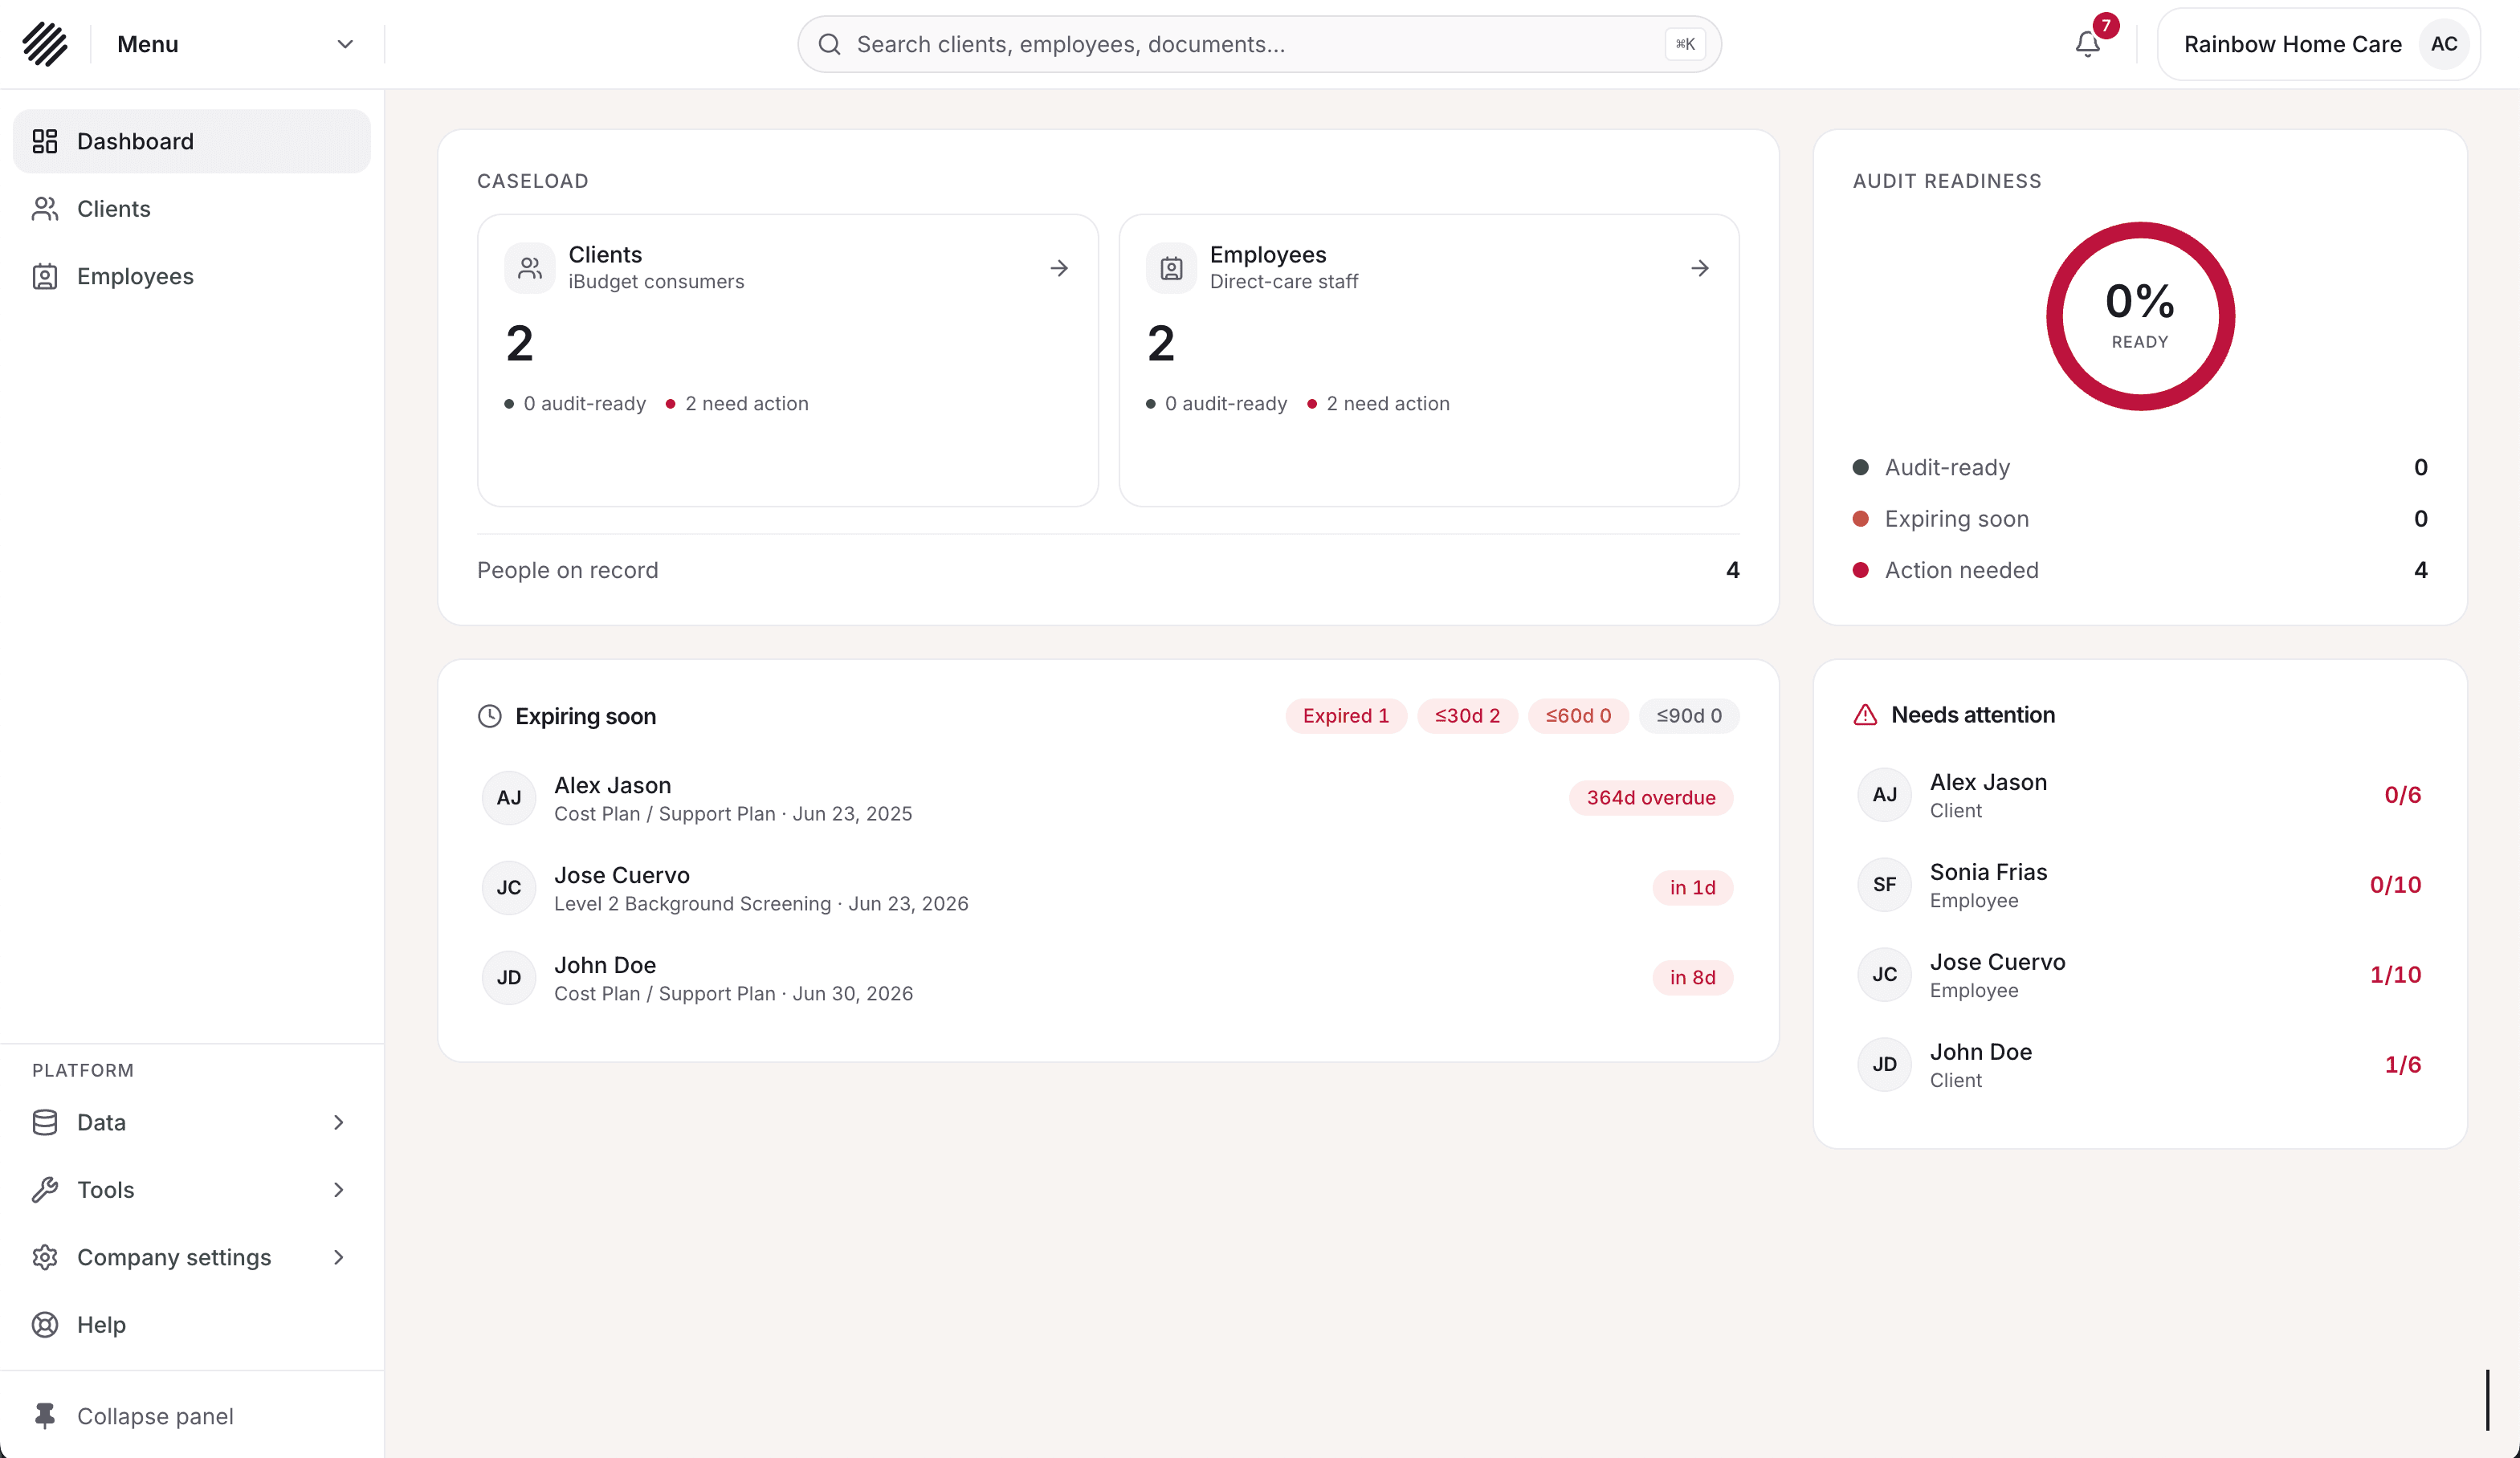Click the Help lifebuoy icon
The width and height of the screenshot is (2520, 1458).
click(45, 1325)
